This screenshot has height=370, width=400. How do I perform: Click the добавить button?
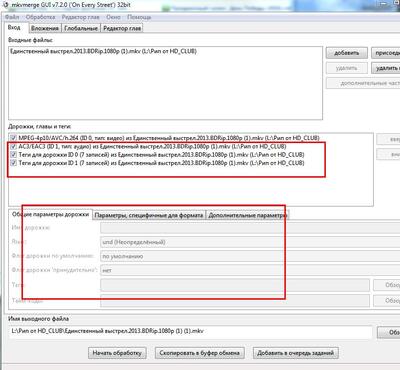pos(346,53)
